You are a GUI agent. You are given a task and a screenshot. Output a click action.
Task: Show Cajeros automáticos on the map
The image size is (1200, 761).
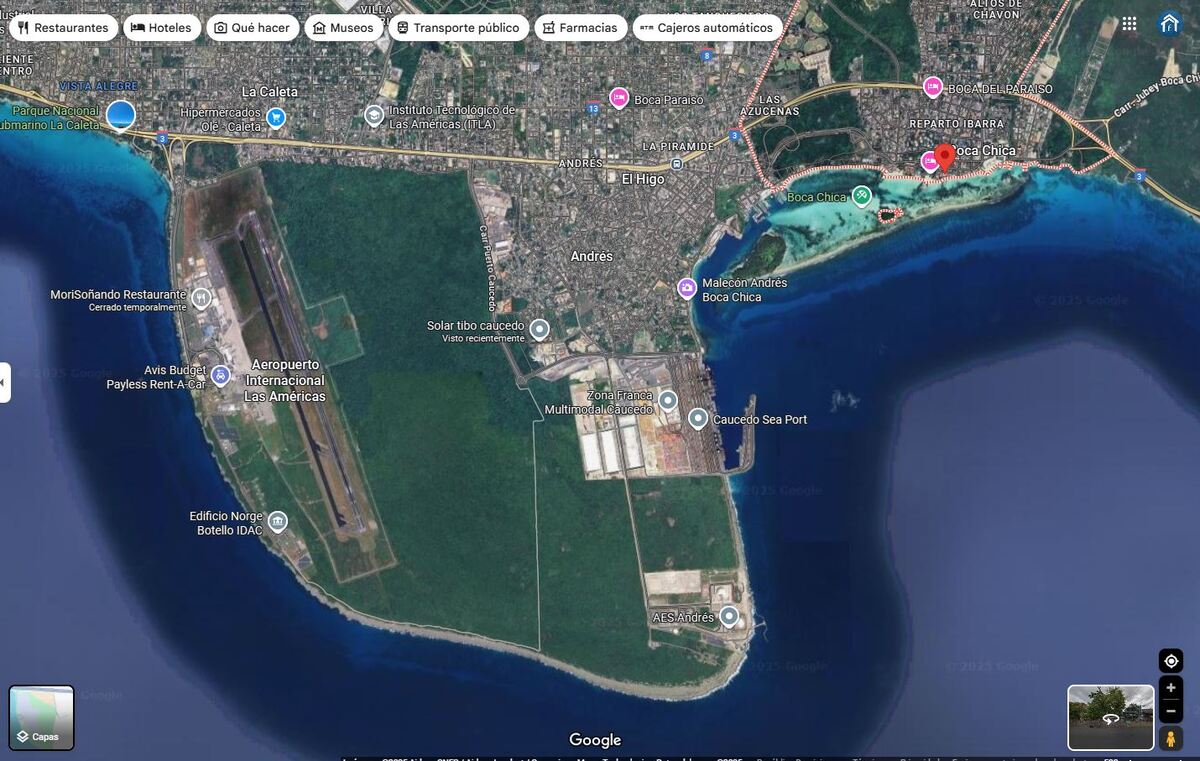coord(707,28)
